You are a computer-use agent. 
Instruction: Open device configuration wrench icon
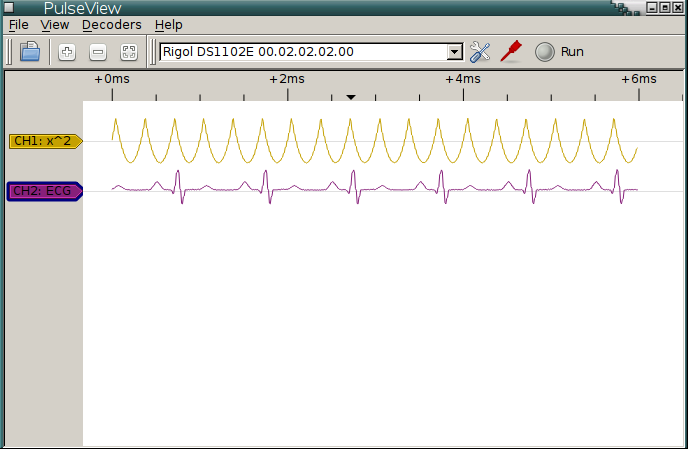point(480,52)
